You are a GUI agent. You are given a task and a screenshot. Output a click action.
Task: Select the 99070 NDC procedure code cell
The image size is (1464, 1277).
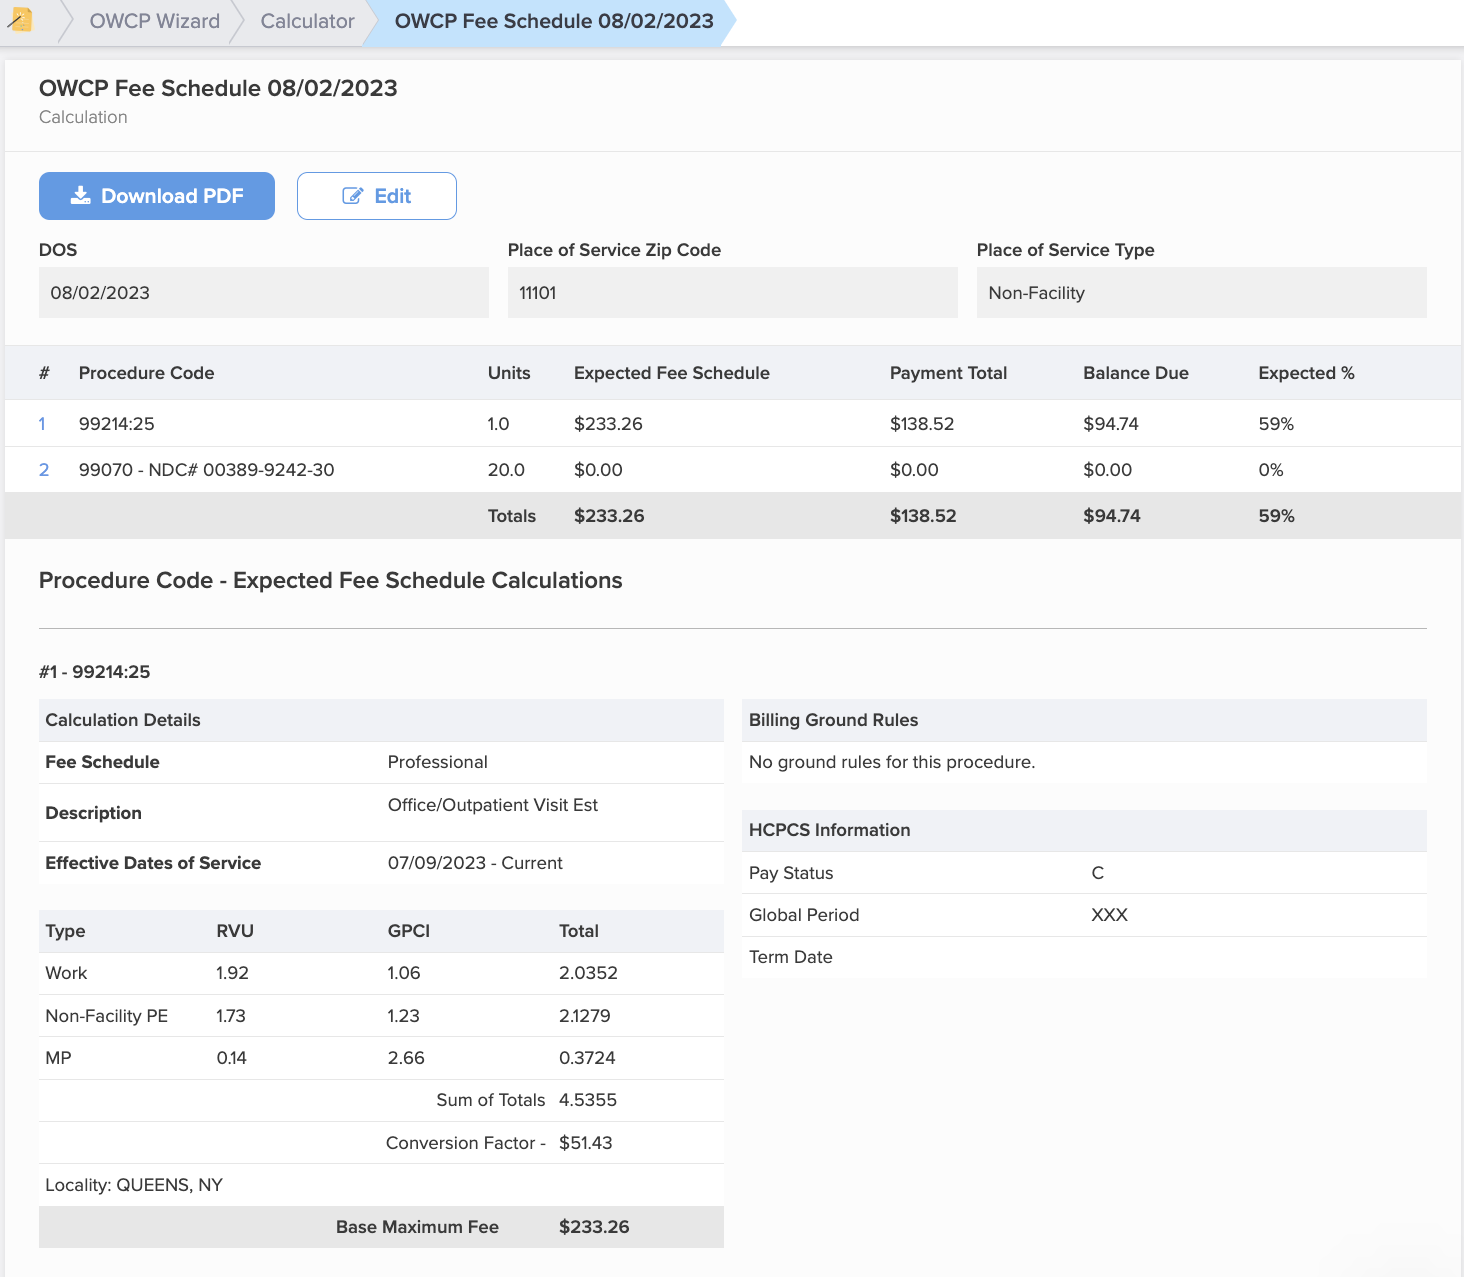206,470
